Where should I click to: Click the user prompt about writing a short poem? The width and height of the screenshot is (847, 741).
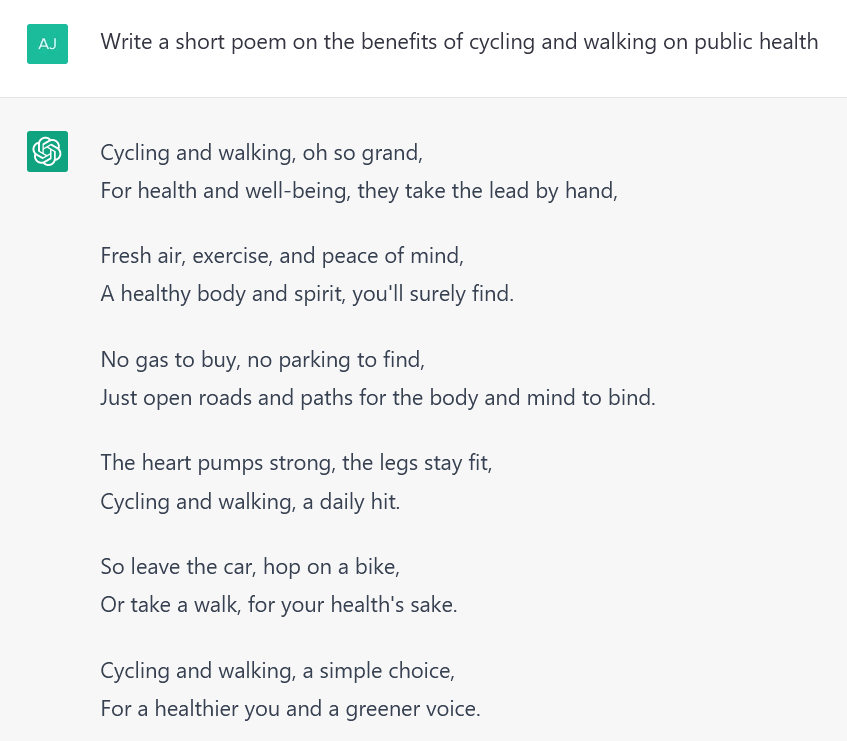(x=459, y=42)
